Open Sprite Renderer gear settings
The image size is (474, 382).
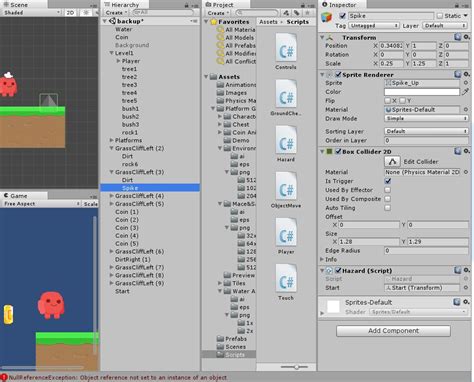pyautogui.click(x=467, y=74)
